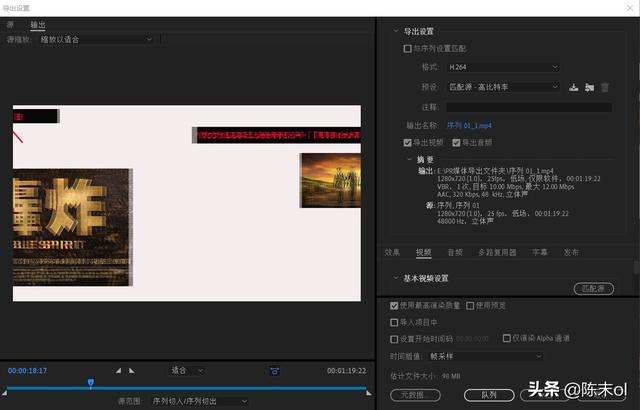
Task: Click the 元数据 button
Action: (415, 395)
